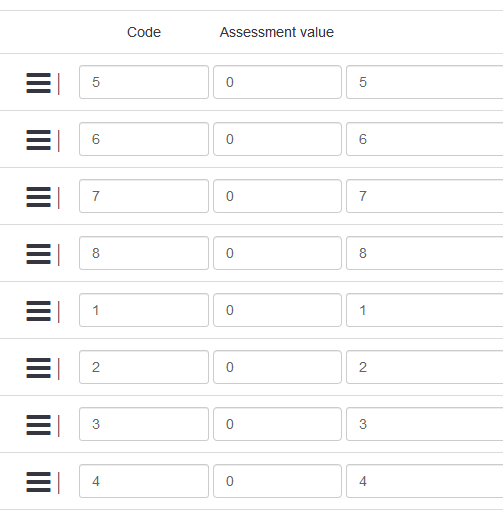Focus the Code field containing 4

coord(144,481)
